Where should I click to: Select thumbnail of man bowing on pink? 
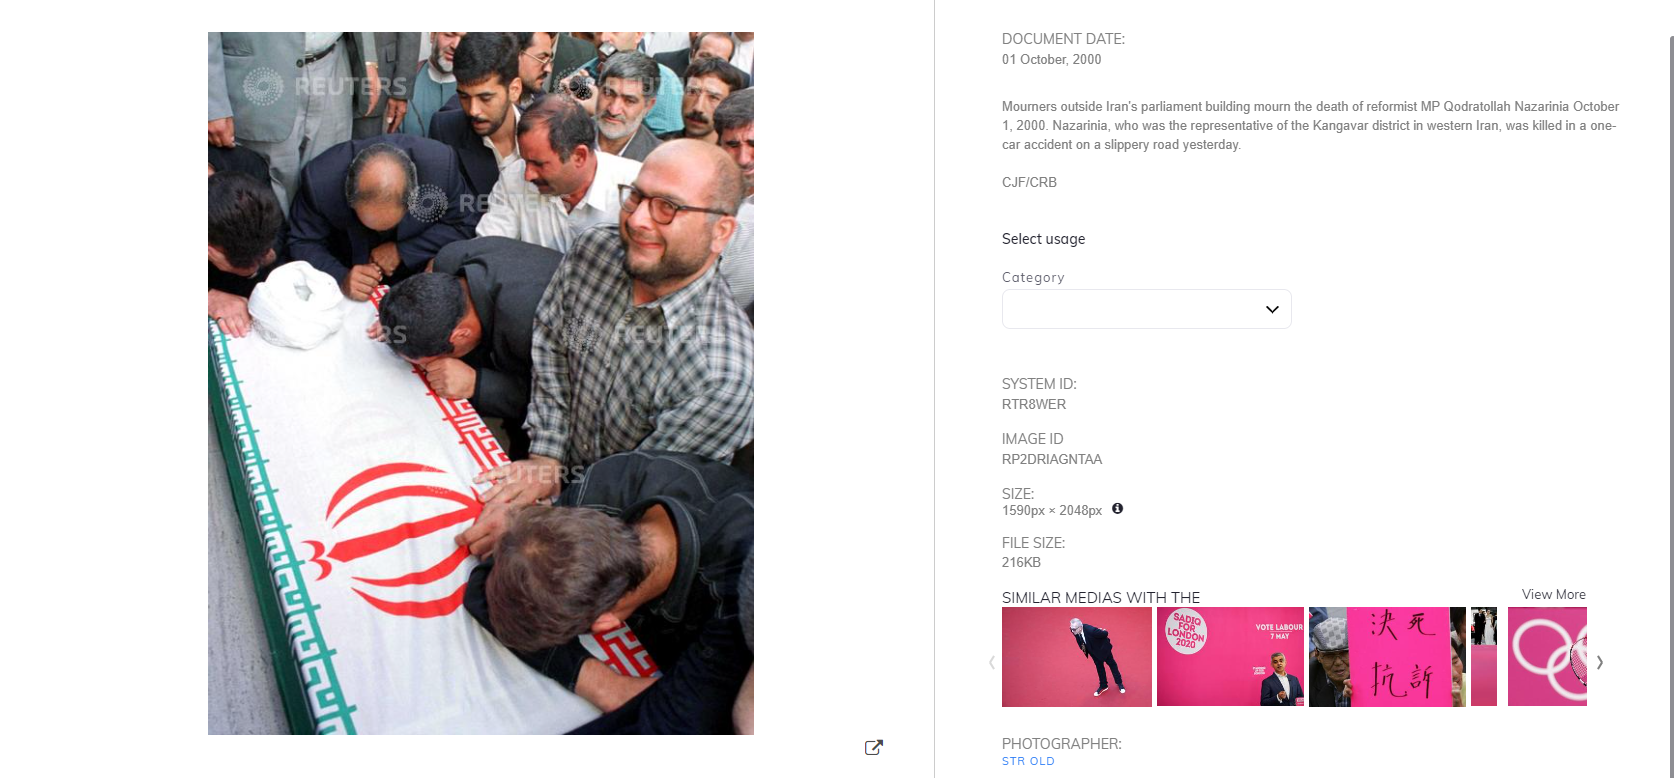1077,657
